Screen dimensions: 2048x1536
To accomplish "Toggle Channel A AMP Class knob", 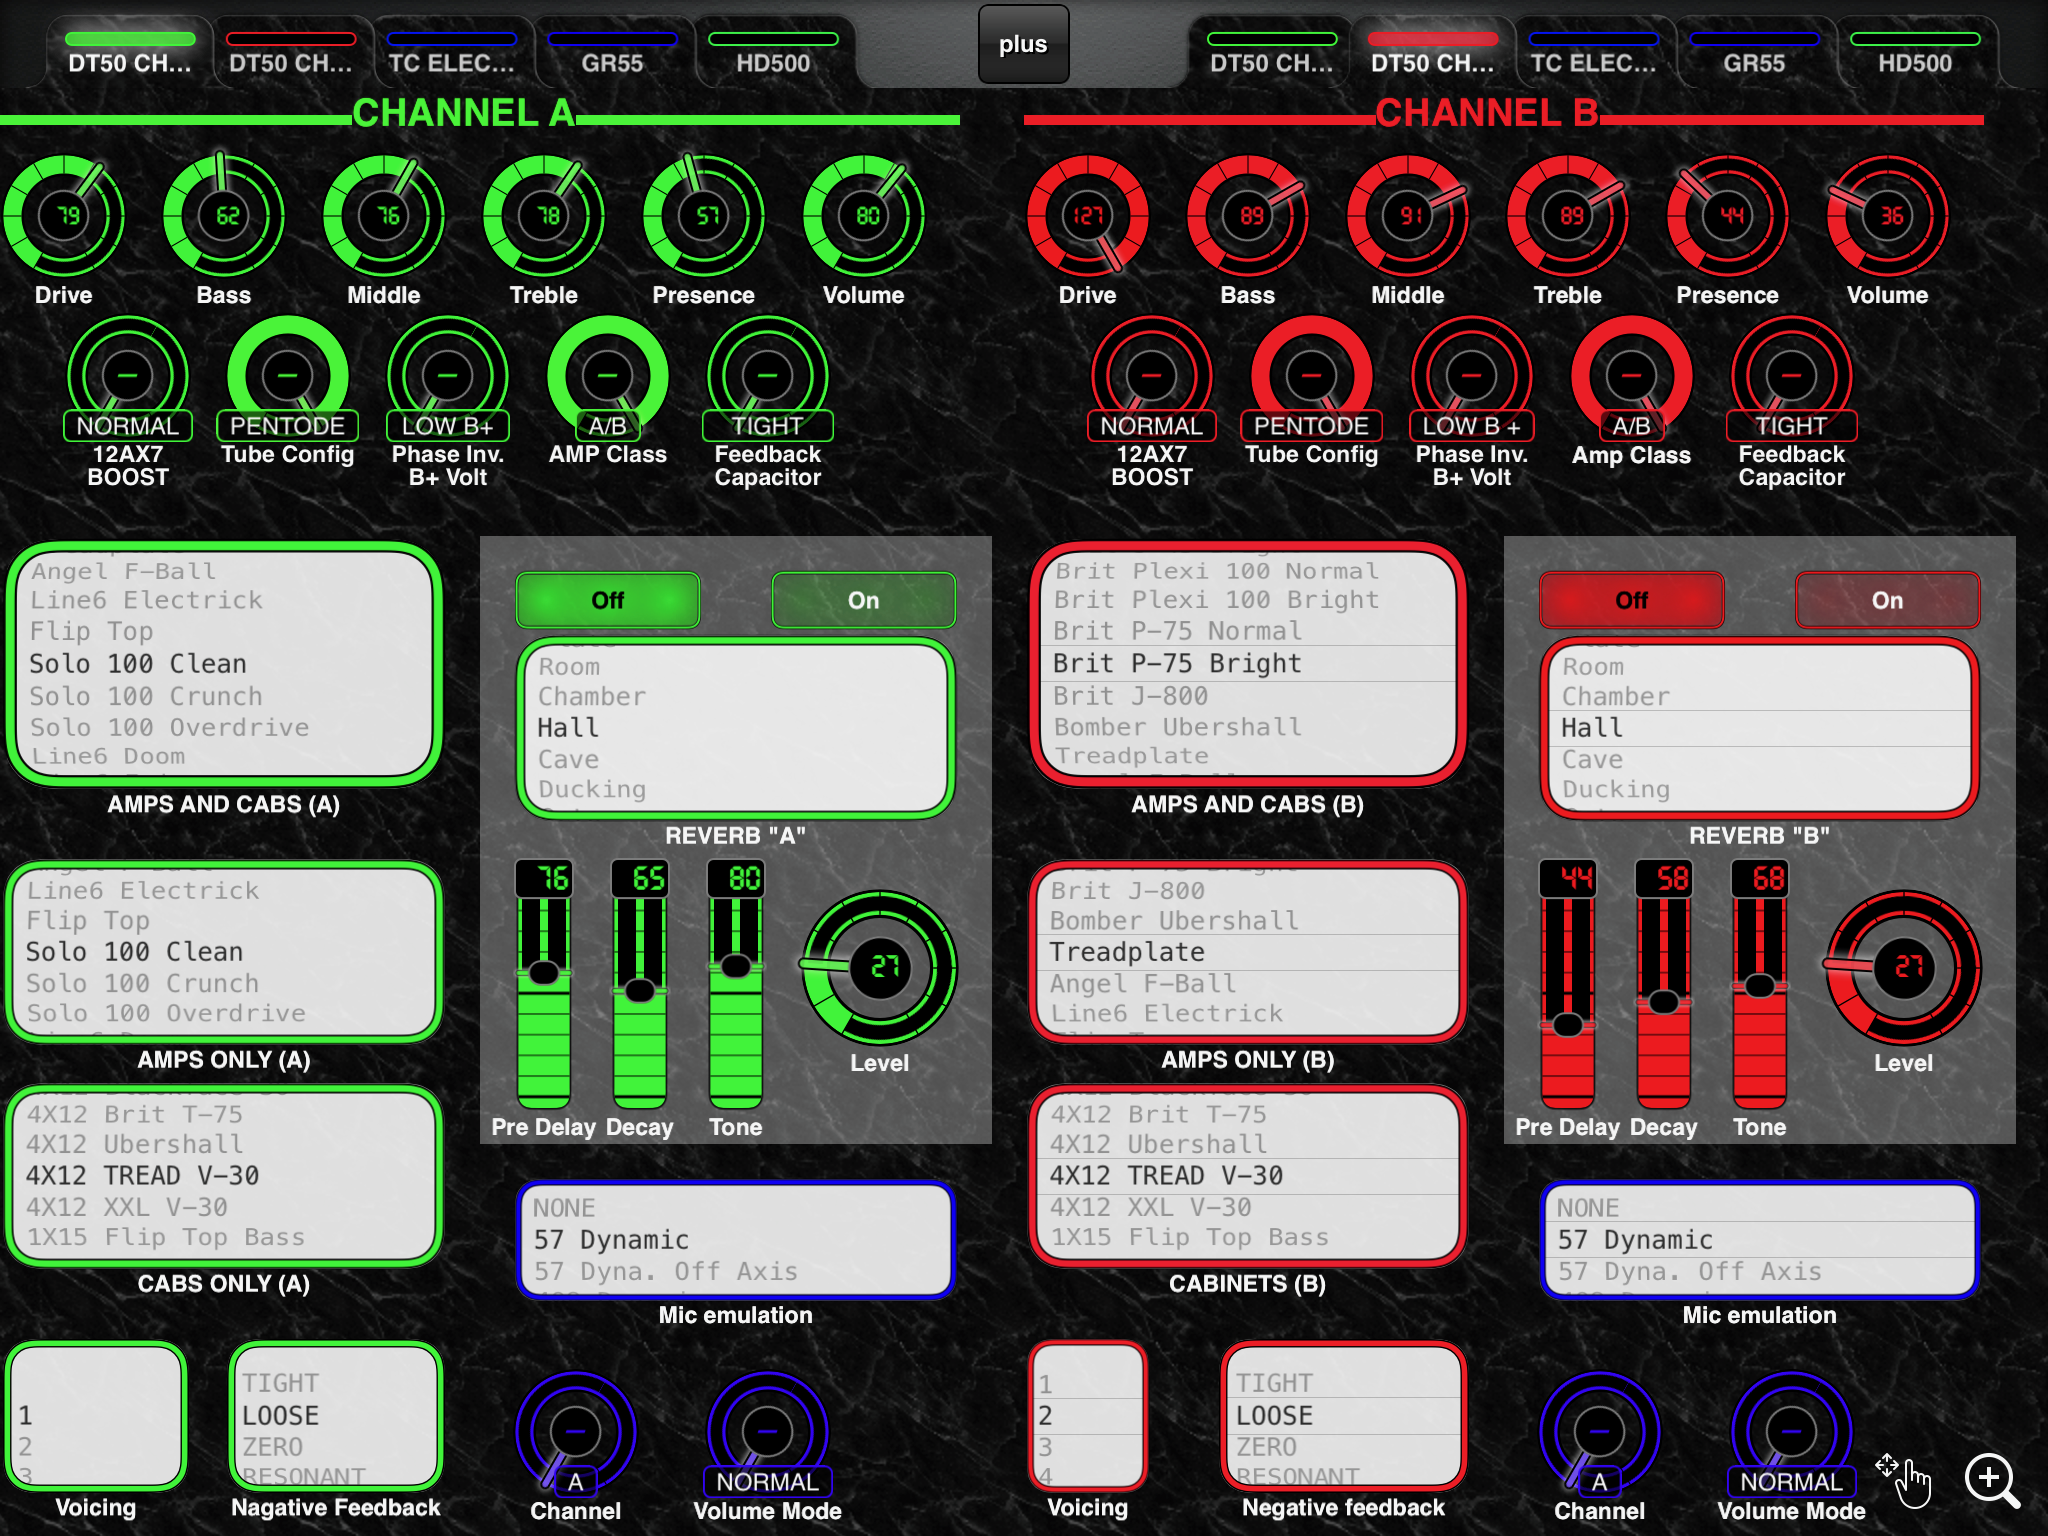I will [x=608, y=377].
